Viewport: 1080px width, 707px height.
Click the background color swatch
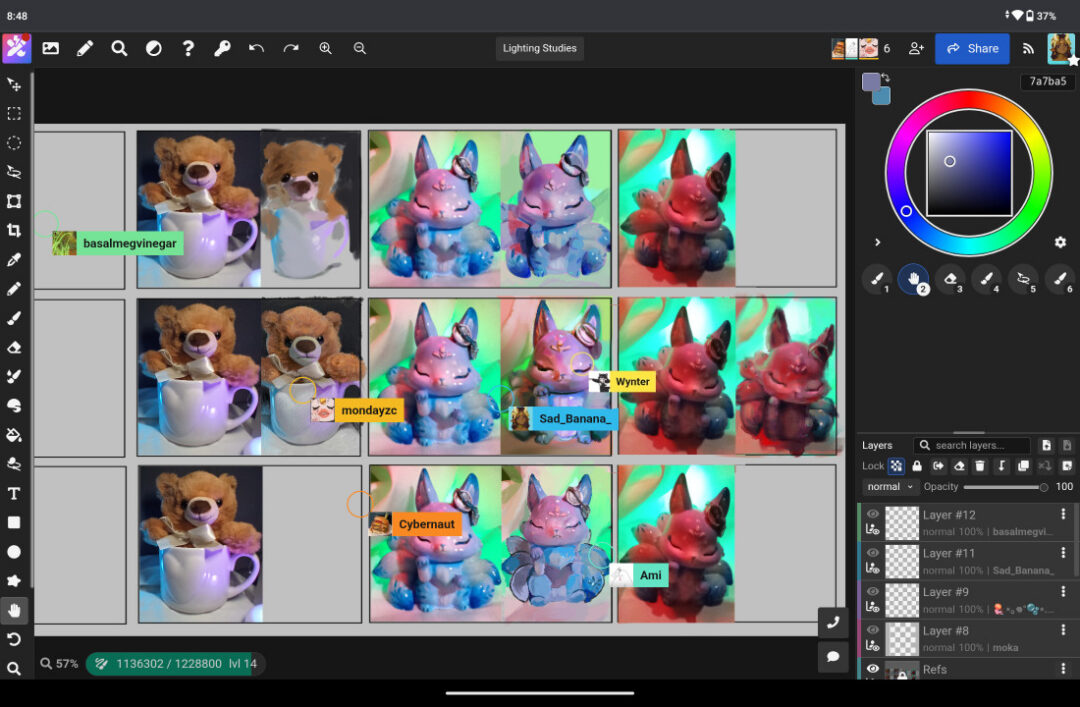pos(883,97)
